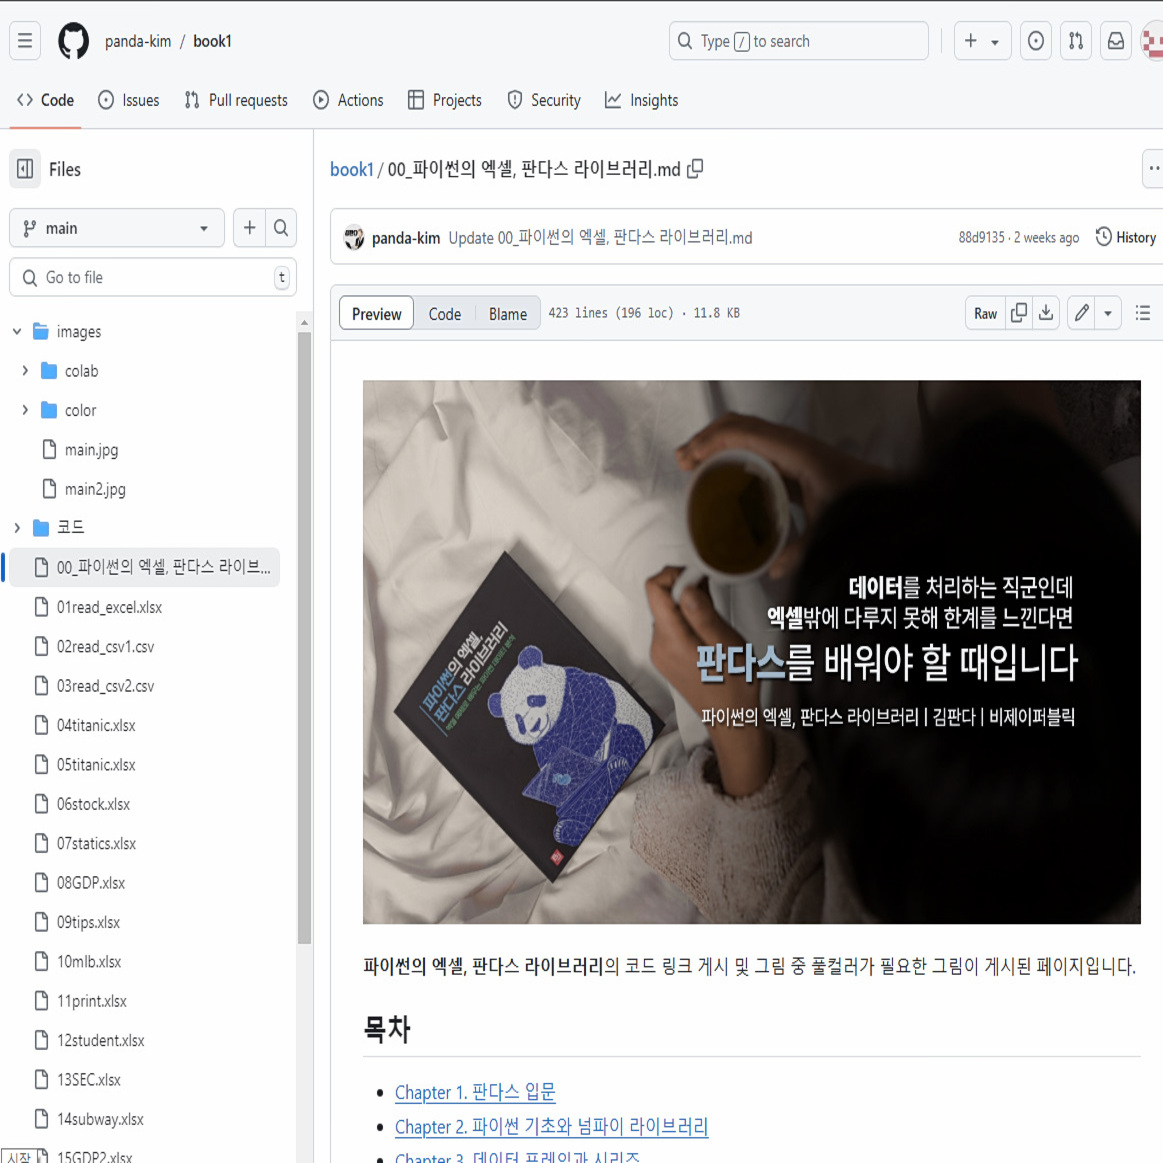Screen dimensions: 1163x1163
Task: Click the file tree vertical scrollbar
Action: tap(304, 638)
